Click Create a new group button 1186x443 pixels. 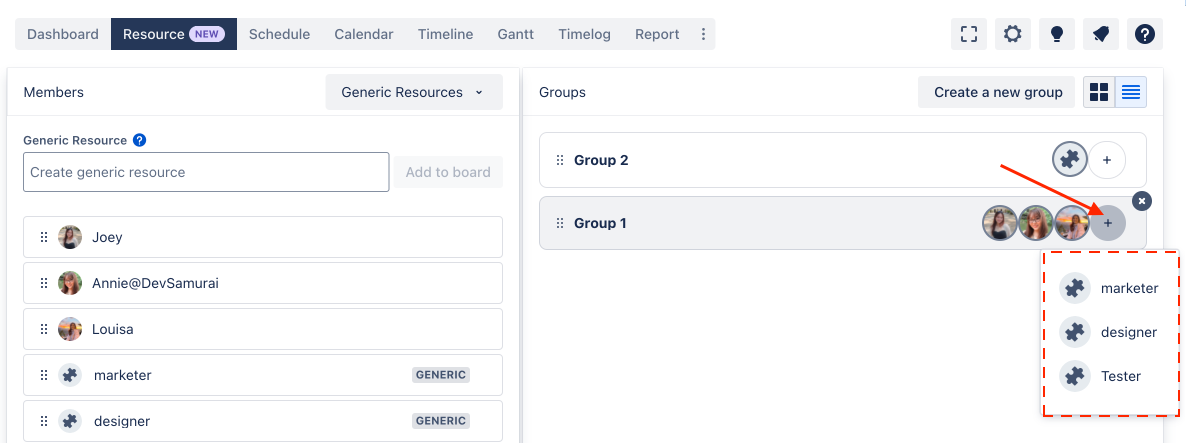998,92
